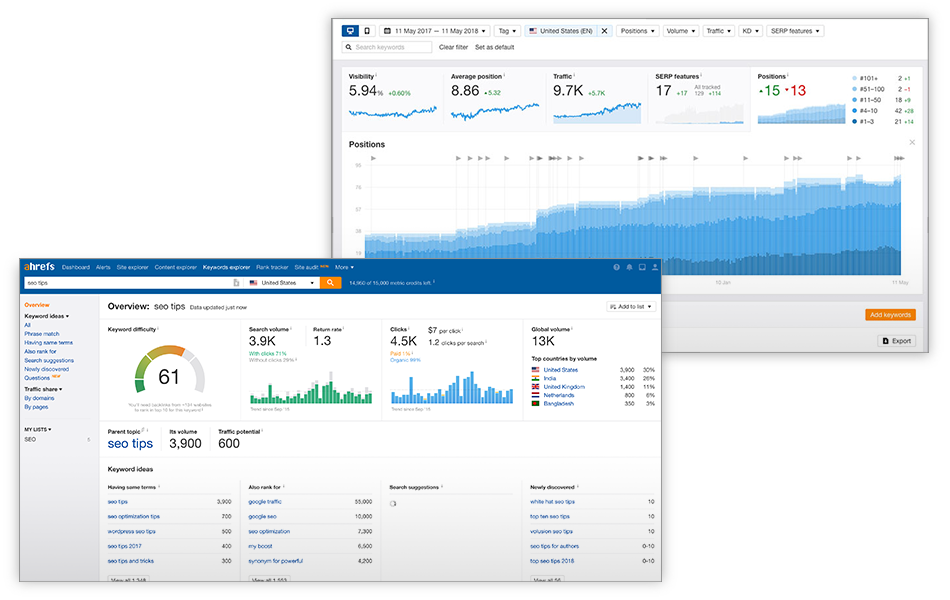
Task: Select Overview in the left sidebar
Action: click(x=37, y=305)
